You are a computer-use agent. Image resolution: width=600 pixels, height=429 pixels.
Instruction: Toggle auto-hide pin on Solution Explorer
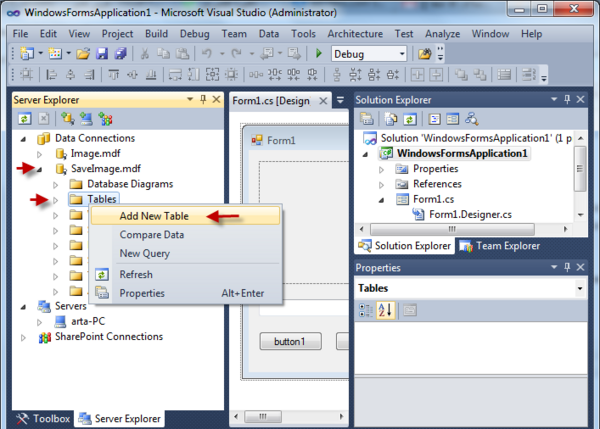(567, 100)
